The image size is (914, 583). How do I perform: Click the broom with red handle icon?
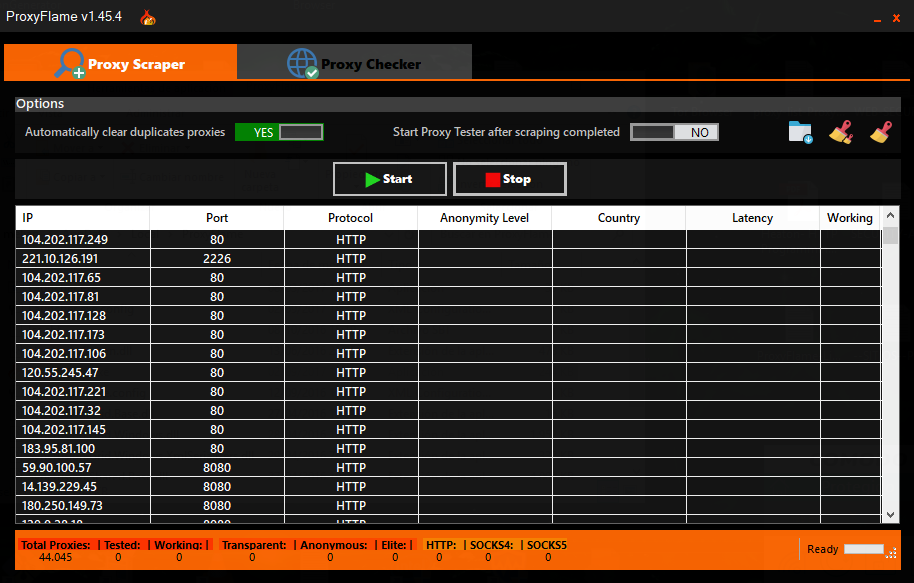(841, 132)
